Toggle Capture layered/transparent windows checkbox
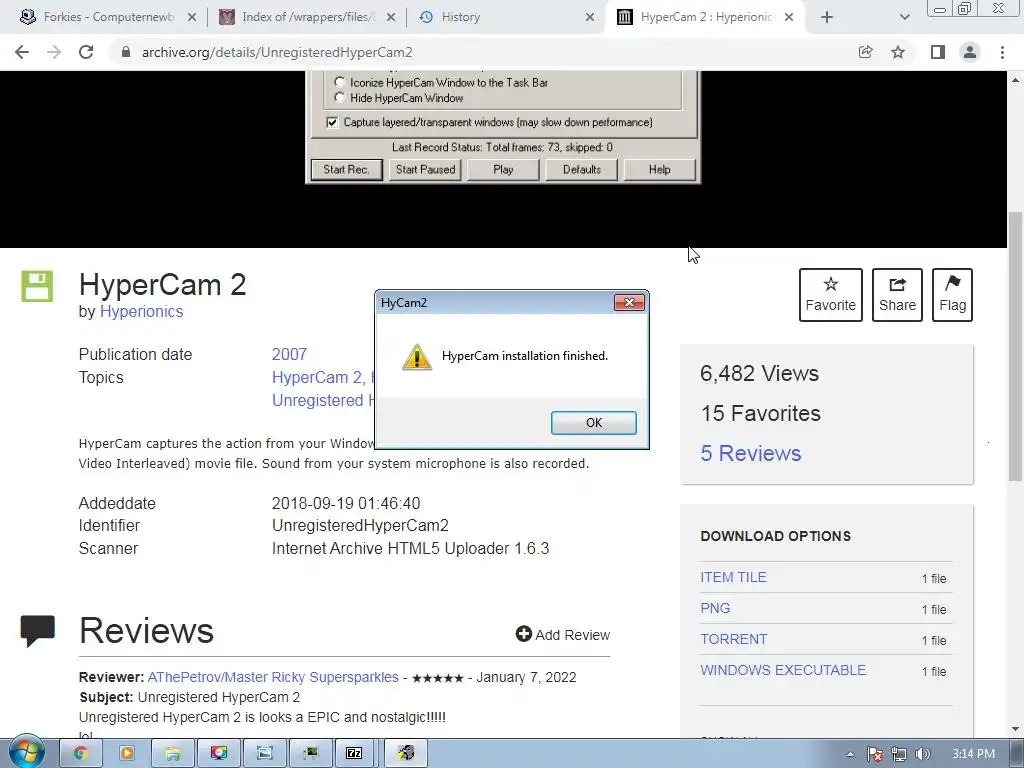Viewport: 1024px width, 768px height. (332, 122)
